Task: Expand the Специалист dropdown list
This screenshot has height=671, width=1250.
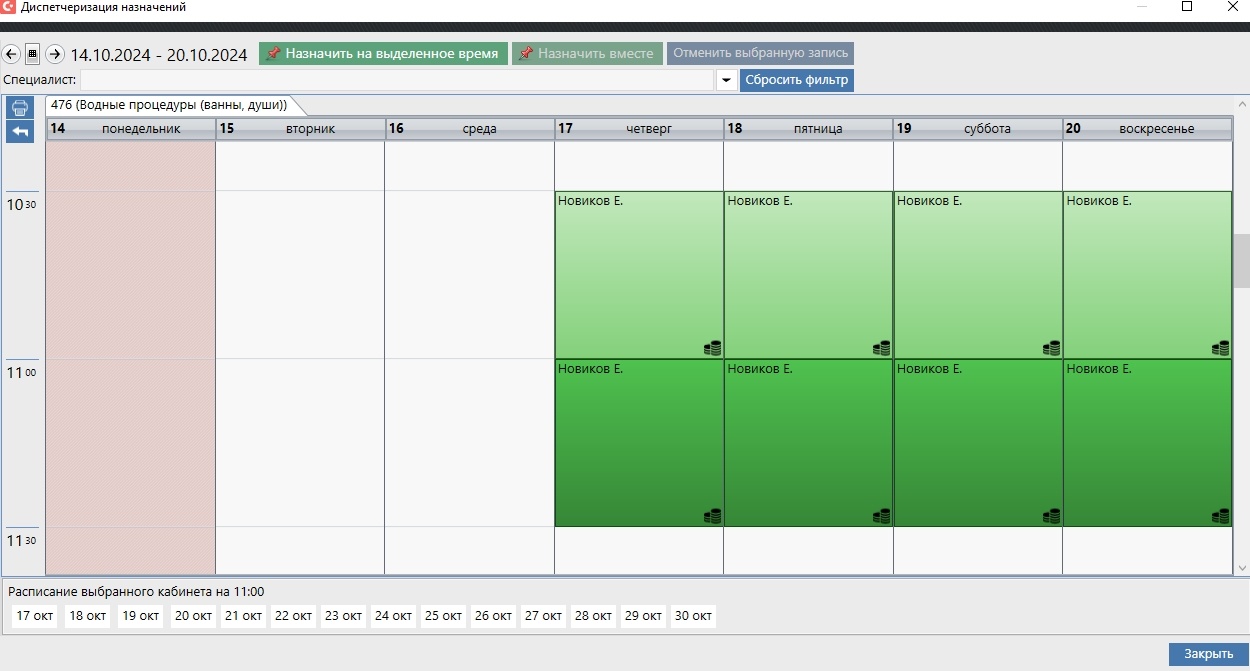Action: point(727,80)
